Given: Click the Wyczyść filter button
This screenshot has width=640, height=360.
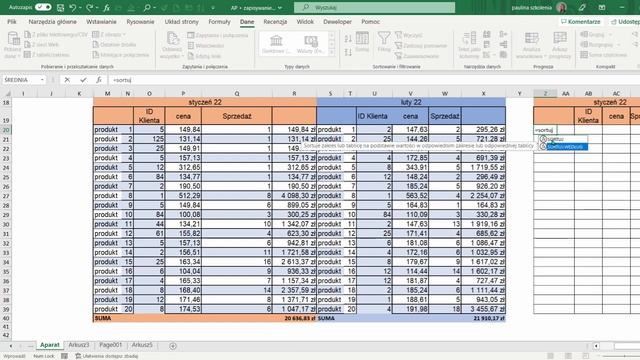Looking at the screenshot, I should [x=409, y=35].
